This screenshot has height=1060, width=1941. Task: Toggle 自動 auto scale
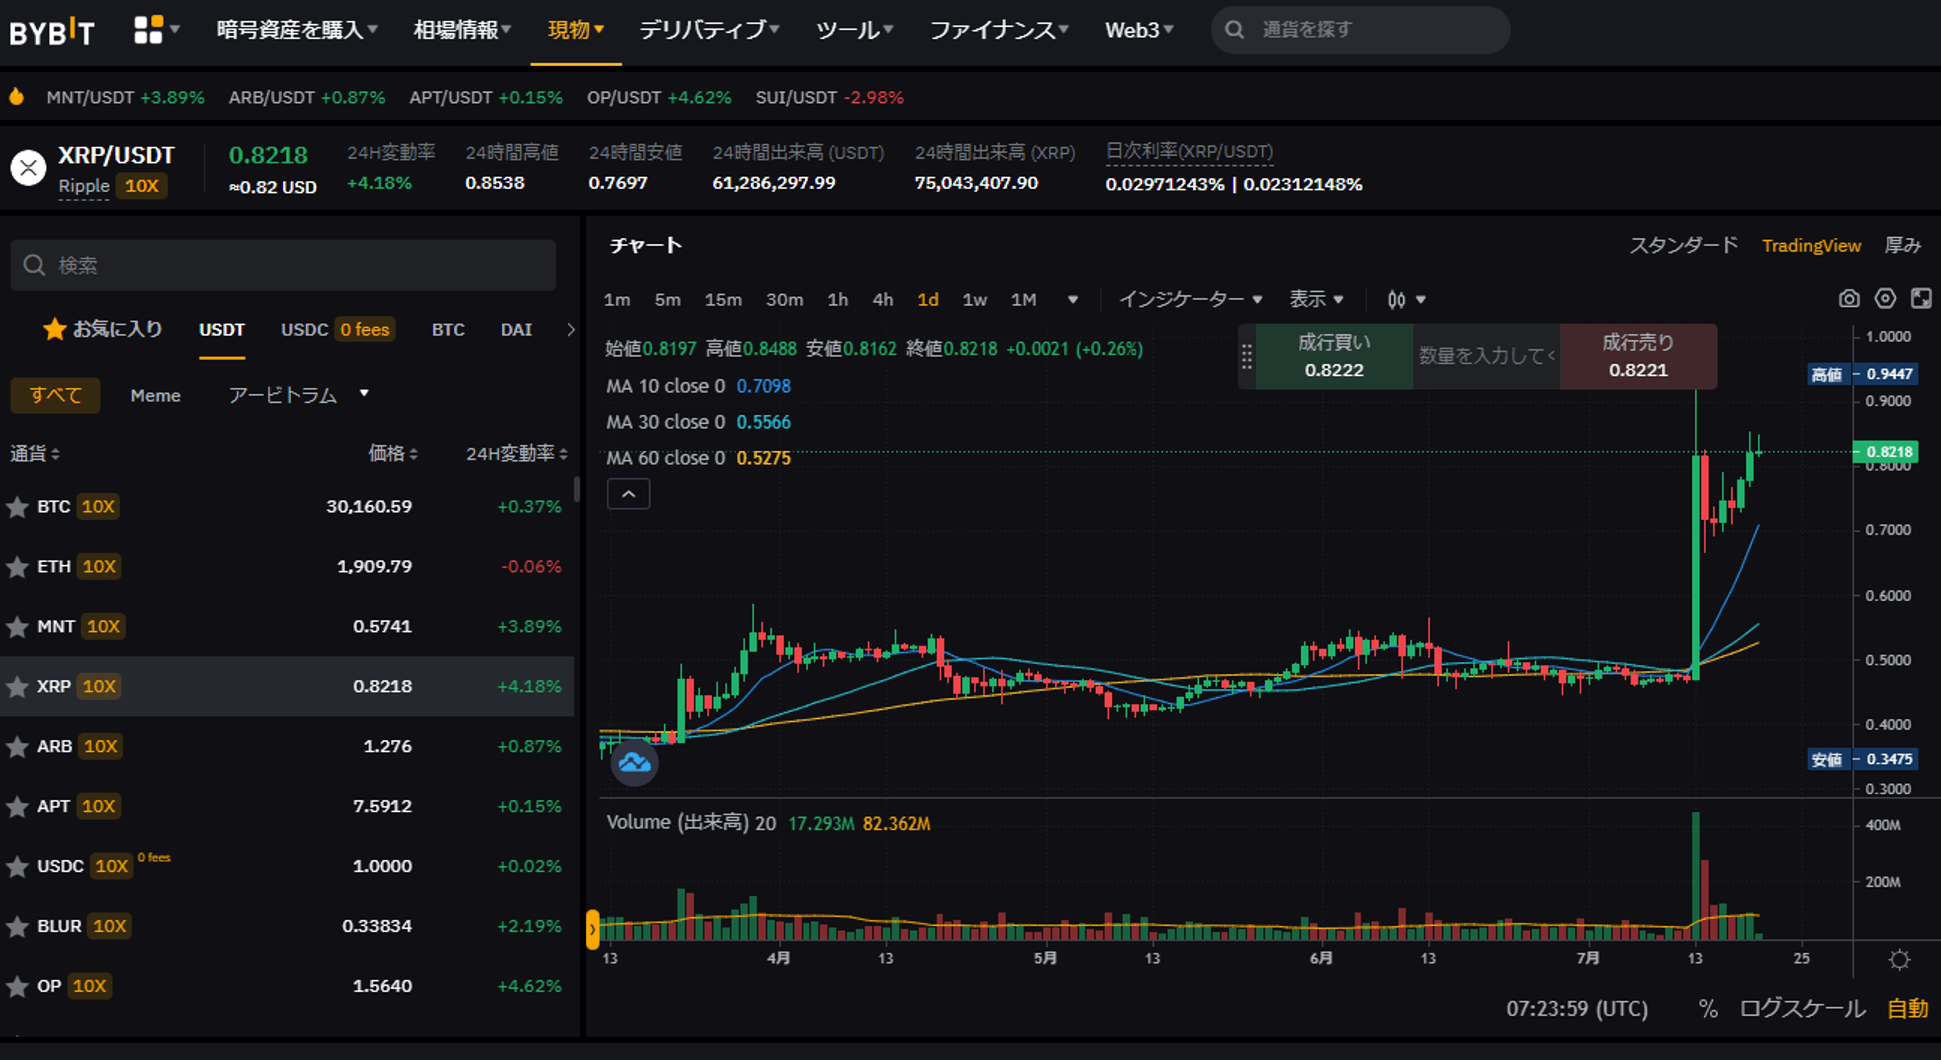1907,1009
